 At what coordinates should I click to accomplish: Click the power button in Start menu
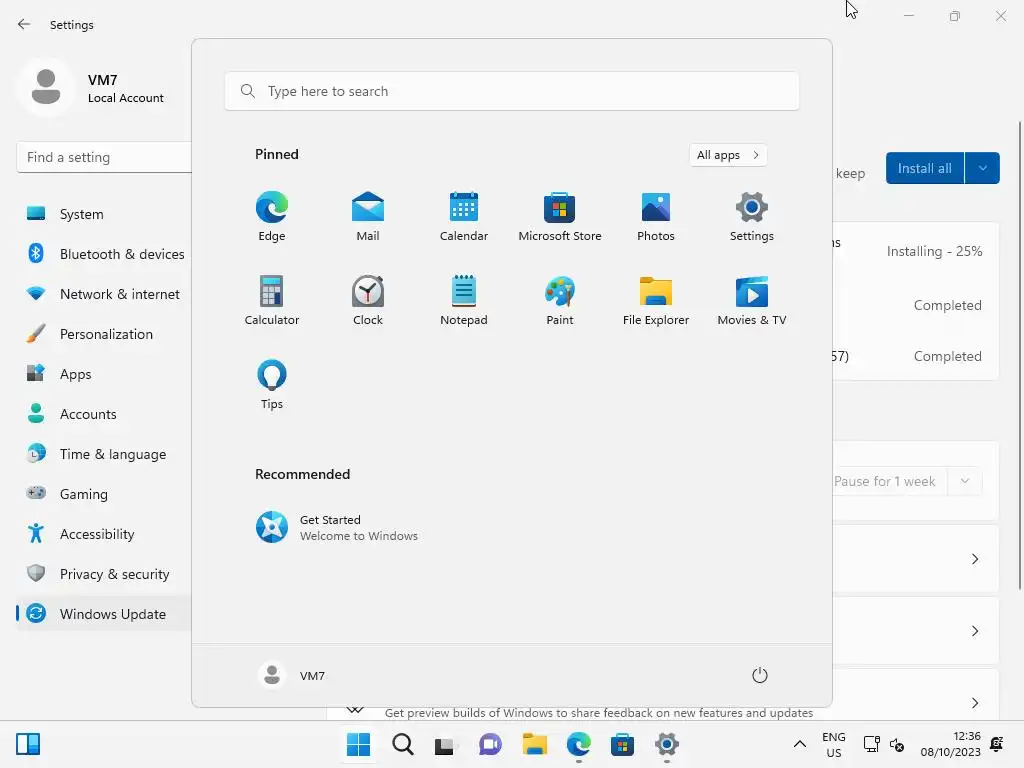760,675
